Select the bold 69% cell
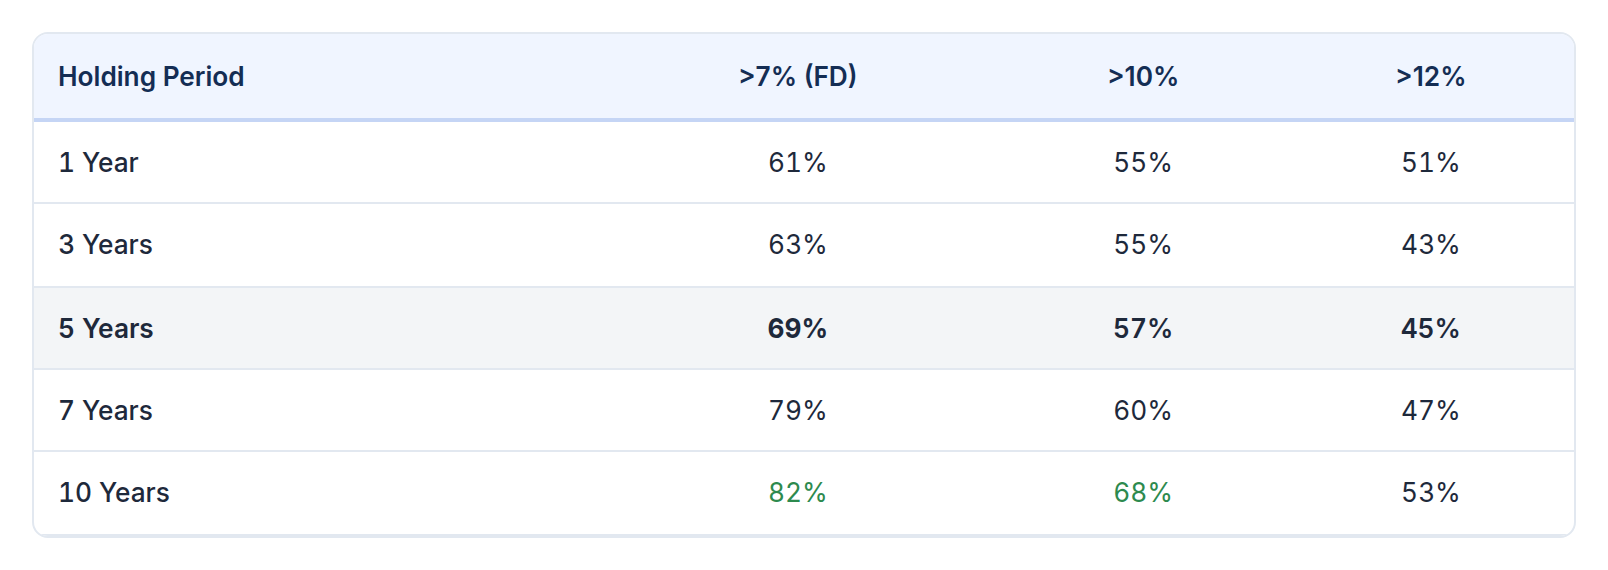Viewport: 1608px width, 570px height. tap(797, 329)
